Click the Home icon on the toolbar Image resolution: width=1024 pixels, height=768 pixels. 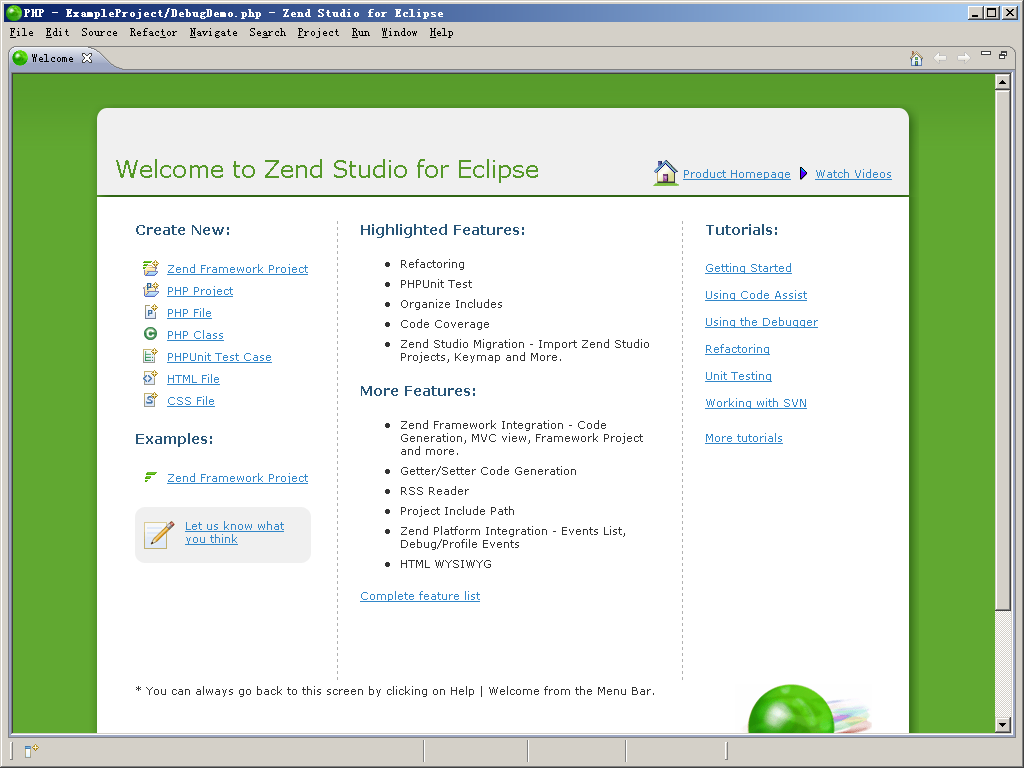[916, 58]
